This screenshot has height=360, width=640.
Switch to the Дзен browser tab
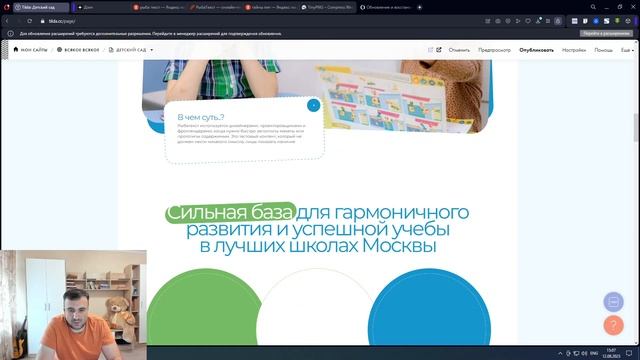[x=102, y=7]
